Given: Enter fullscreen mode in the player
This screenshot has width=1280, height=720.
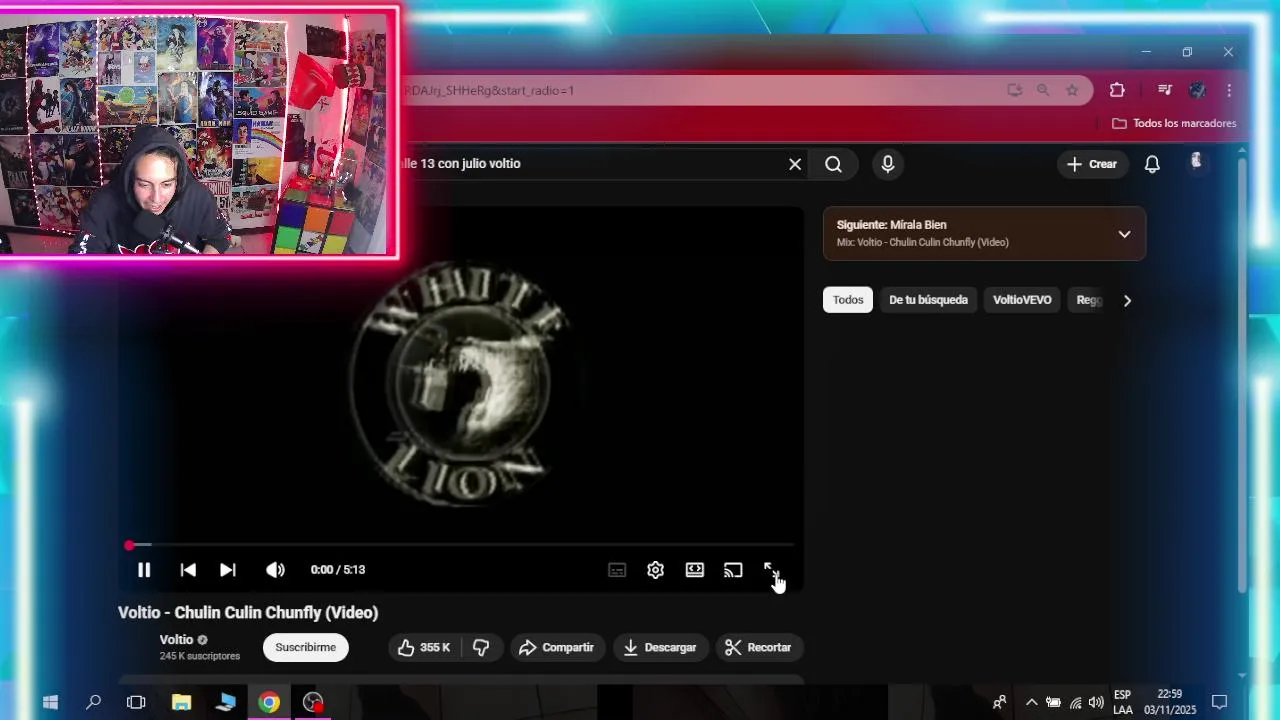Looking at the screenshot, I should [x=771, y=569].
